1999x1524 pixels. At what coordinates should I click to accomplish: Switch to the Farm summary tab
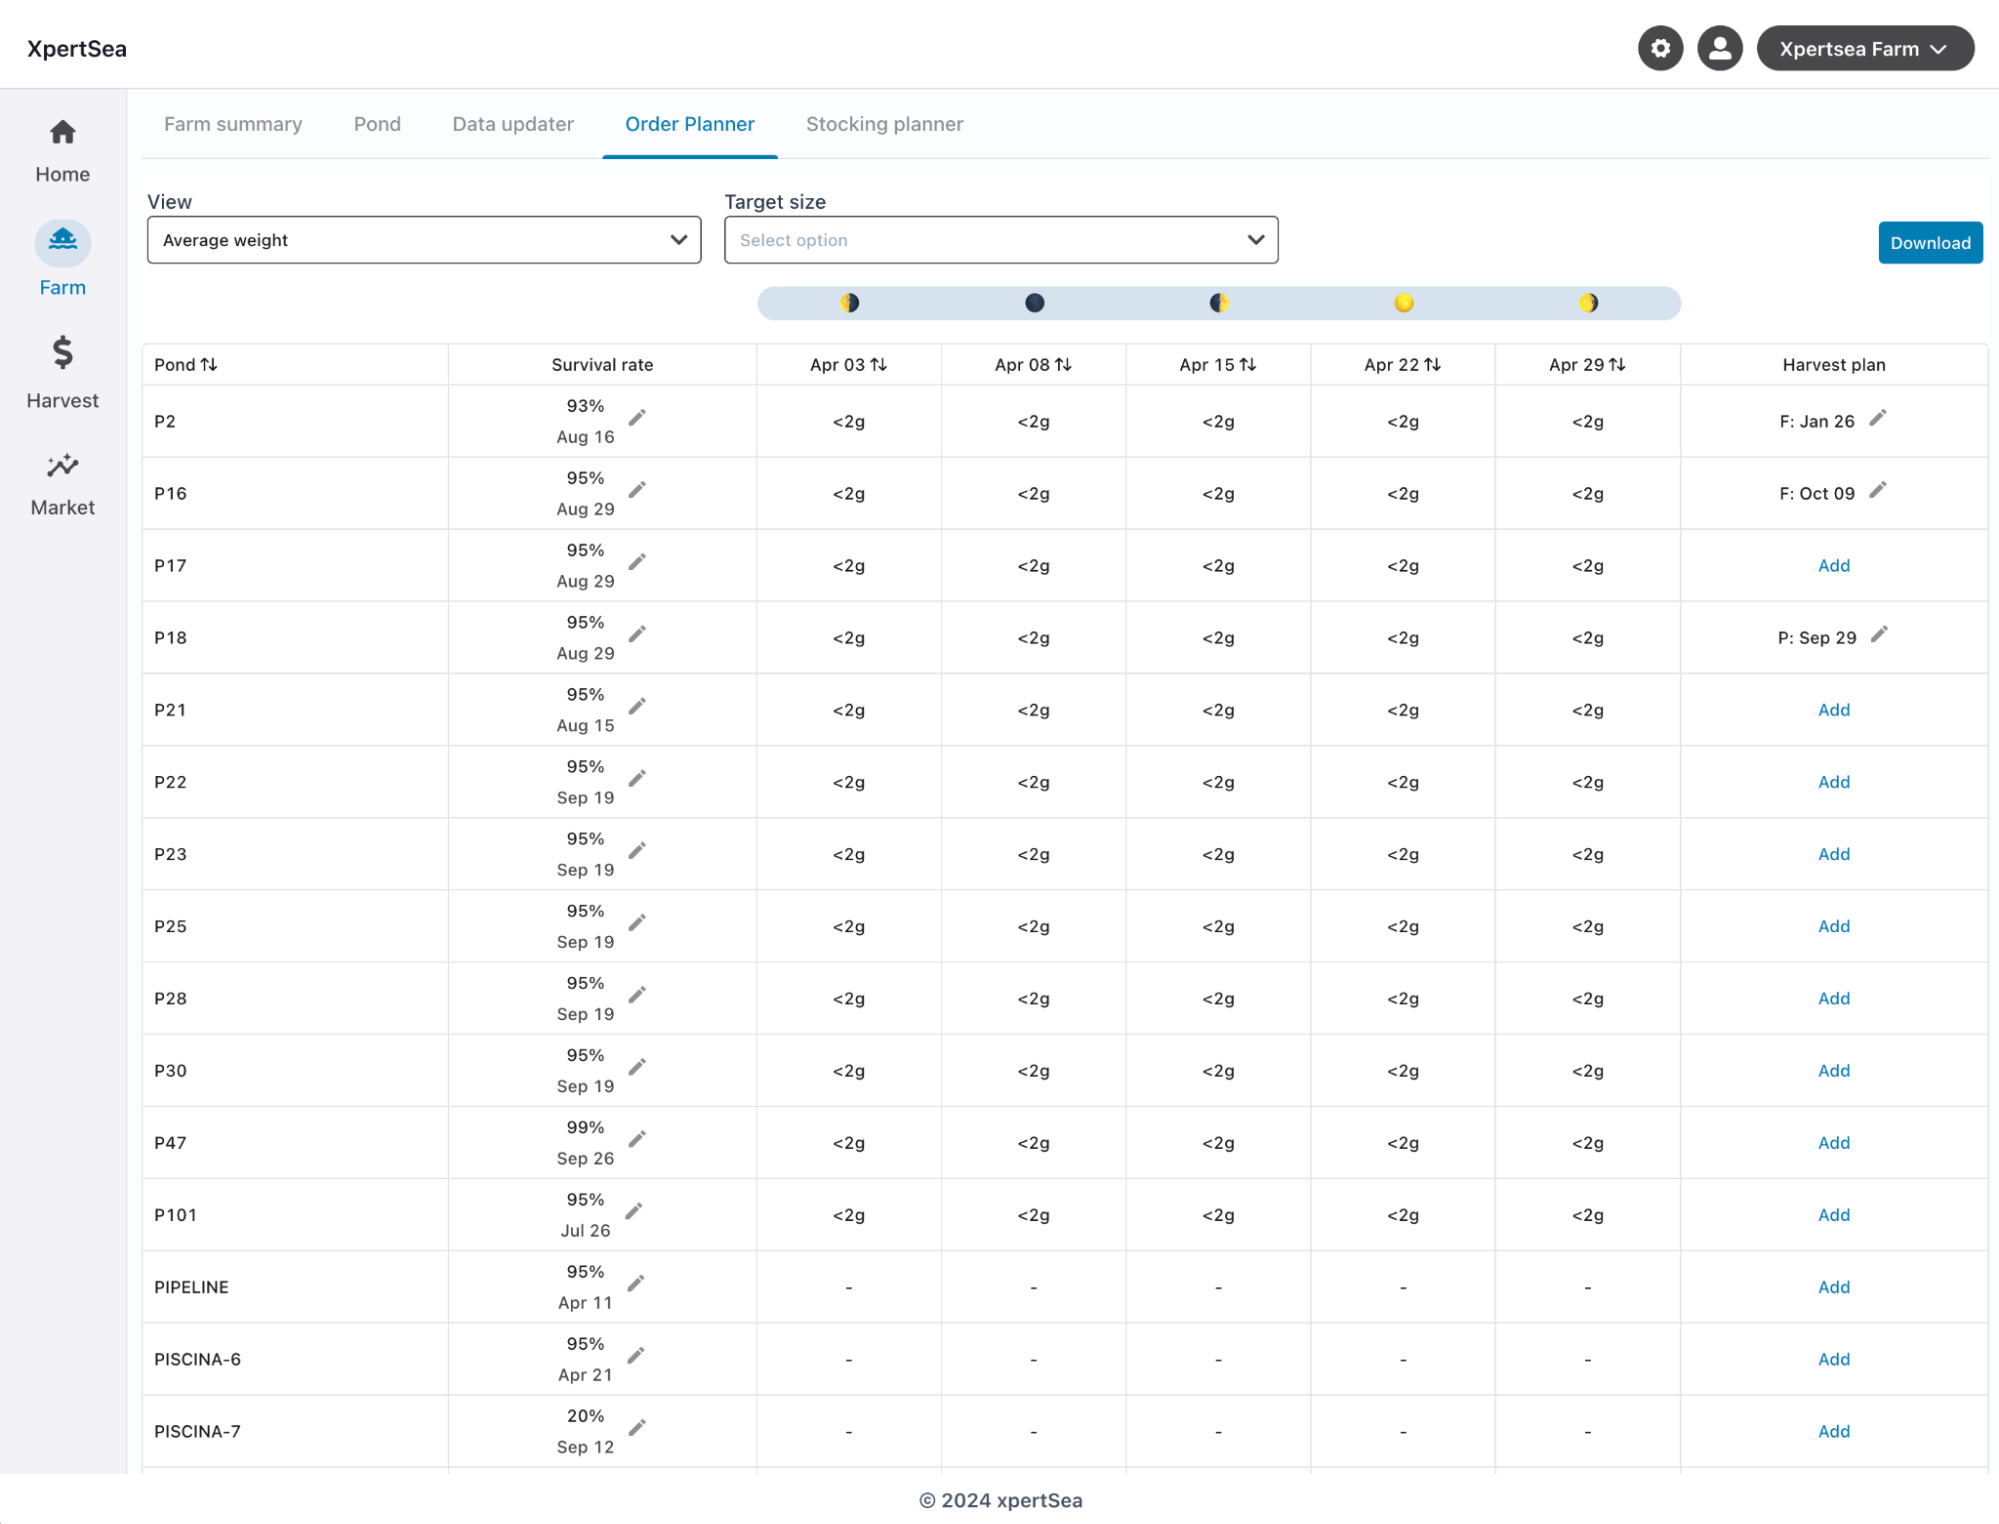233,123
